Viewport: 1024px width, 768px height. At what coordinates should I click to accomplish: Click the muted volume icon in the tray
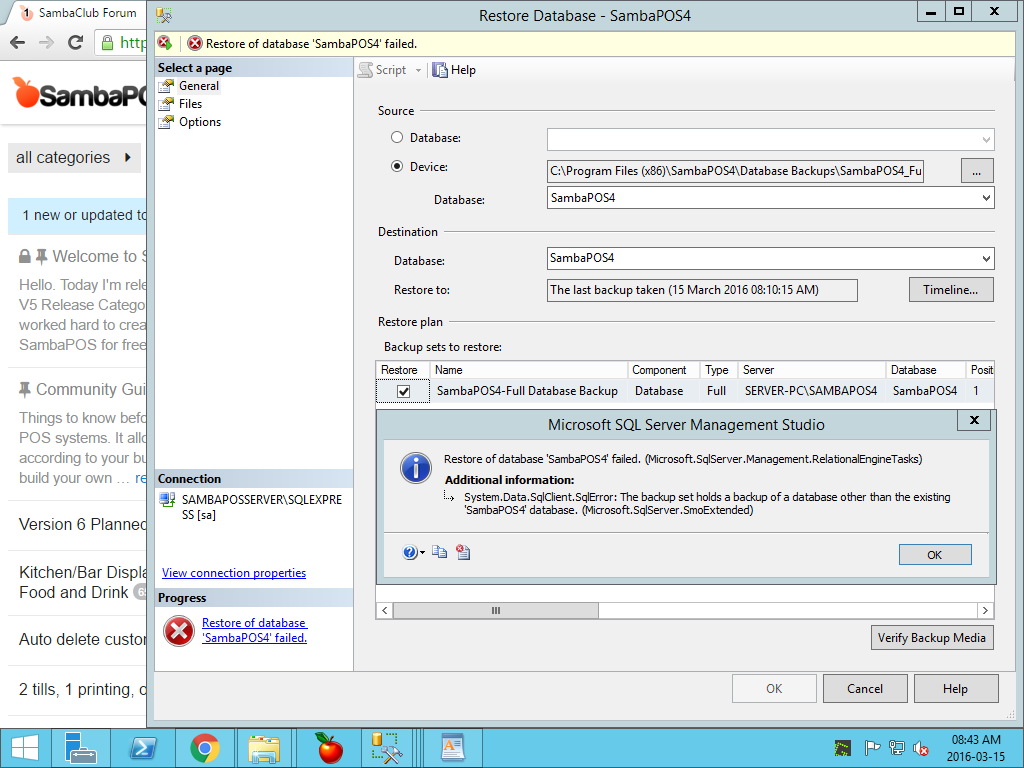click(x=921, y=748)
